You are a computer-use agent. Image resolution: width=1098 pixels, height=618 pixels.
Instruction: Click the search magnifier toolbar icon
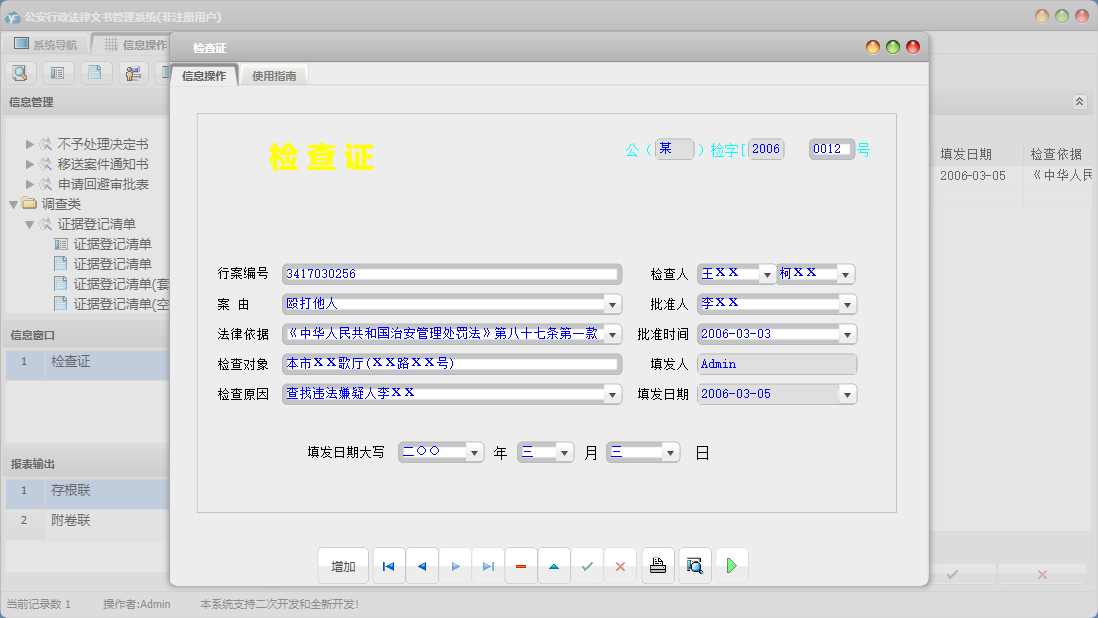(x=20, y=72)
